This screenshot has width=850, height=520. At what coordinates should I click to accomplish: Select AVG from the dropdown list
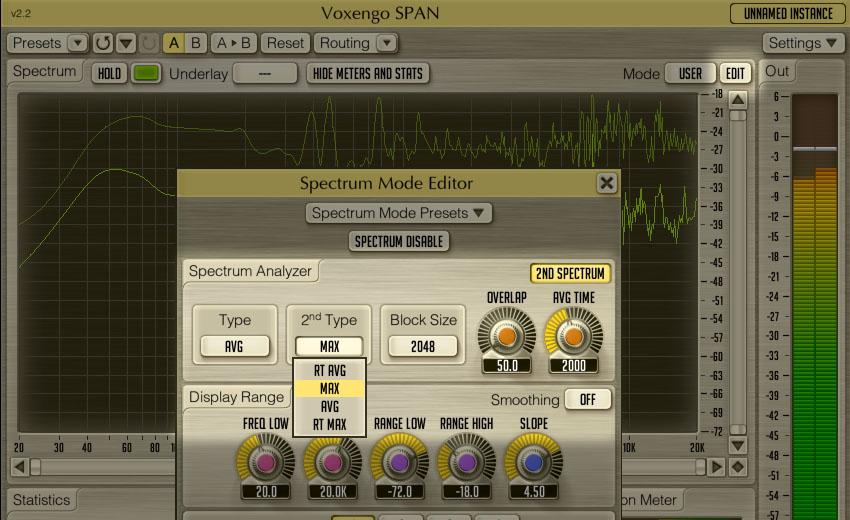click(329, 407)
